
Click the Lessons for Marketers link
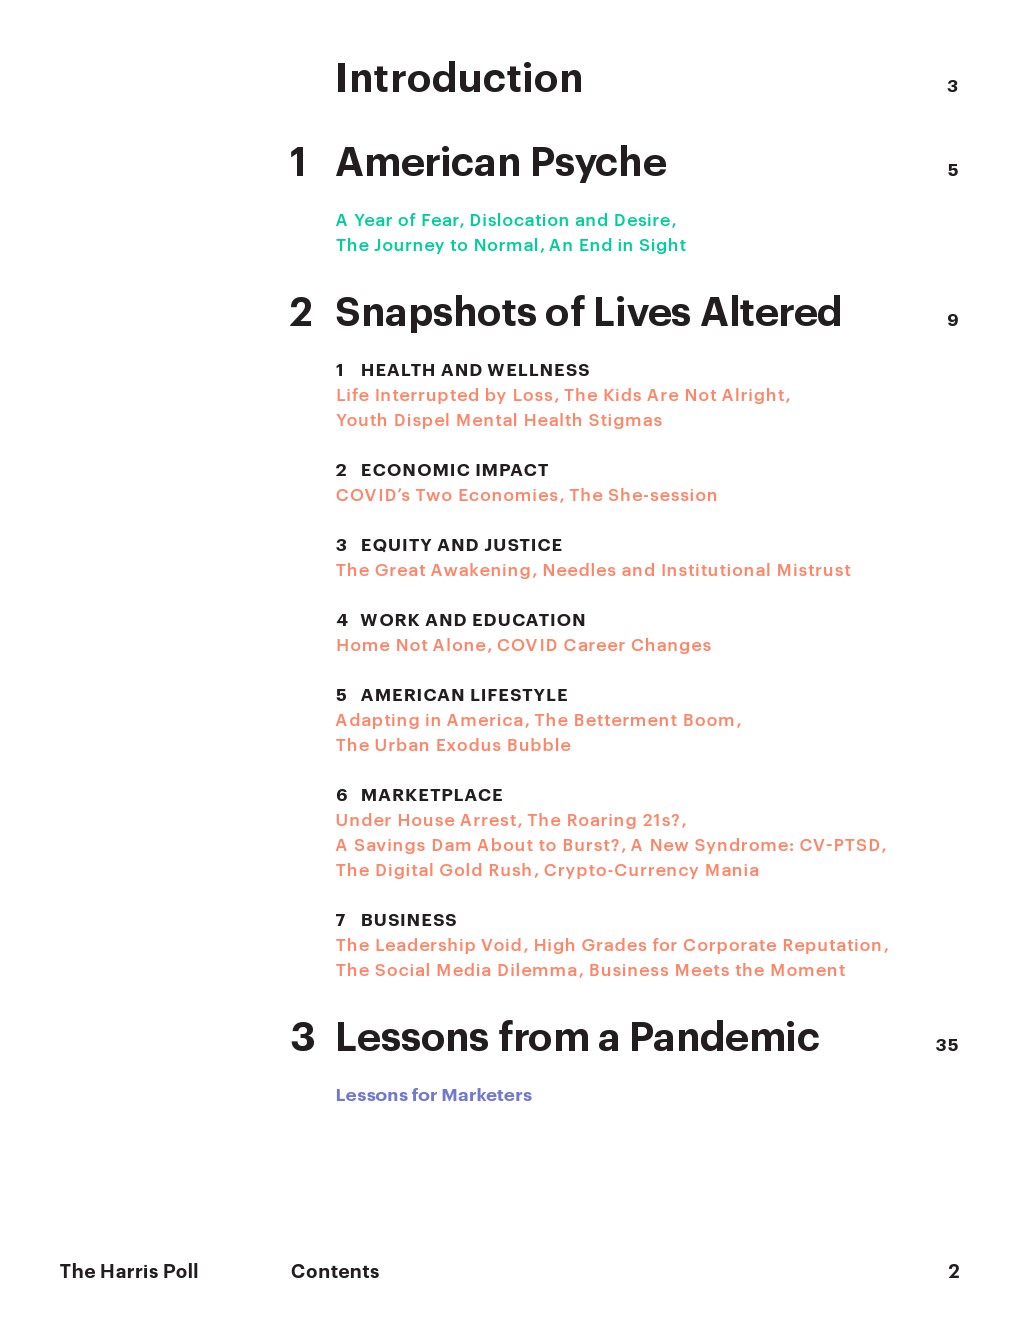coord(433,1095)
